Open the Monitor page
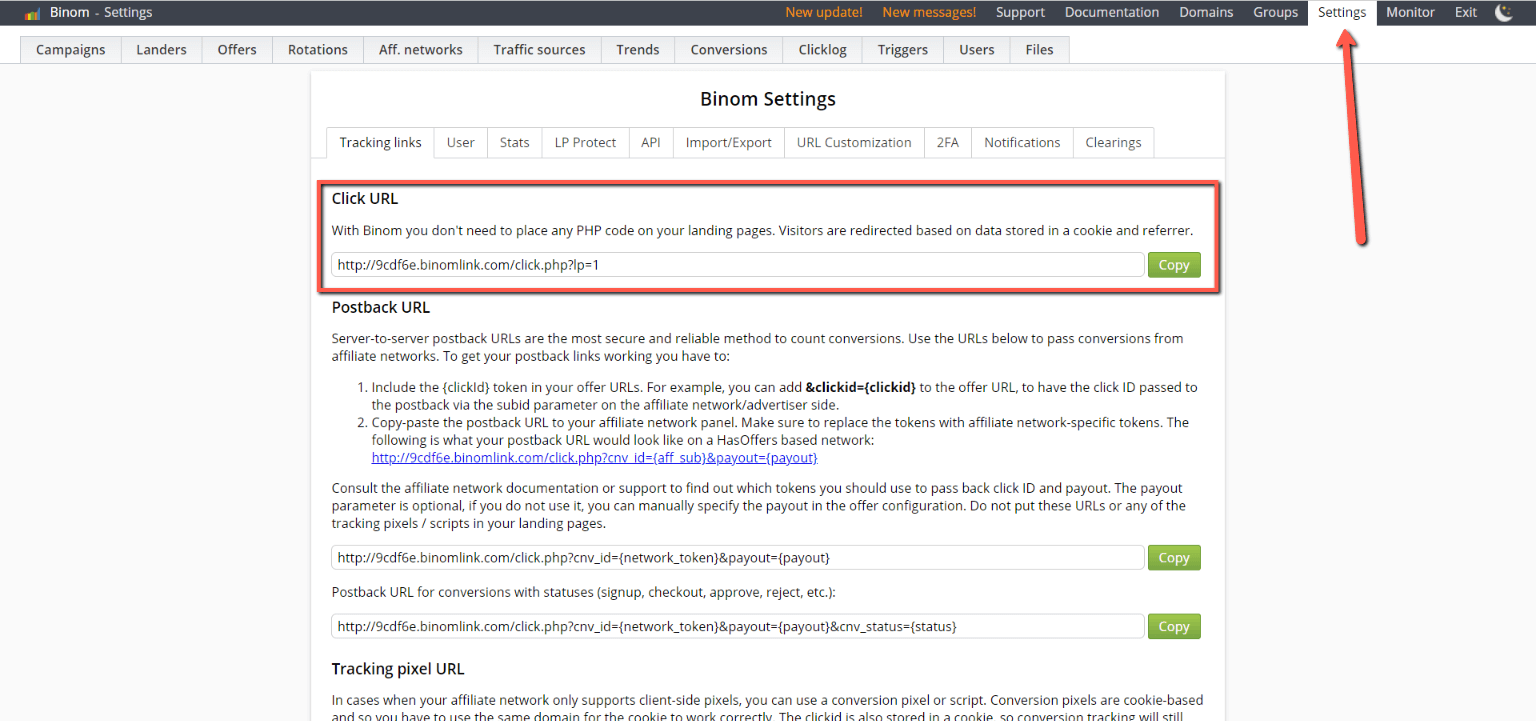1536x721 pixels. click(x=1410, y=13)
